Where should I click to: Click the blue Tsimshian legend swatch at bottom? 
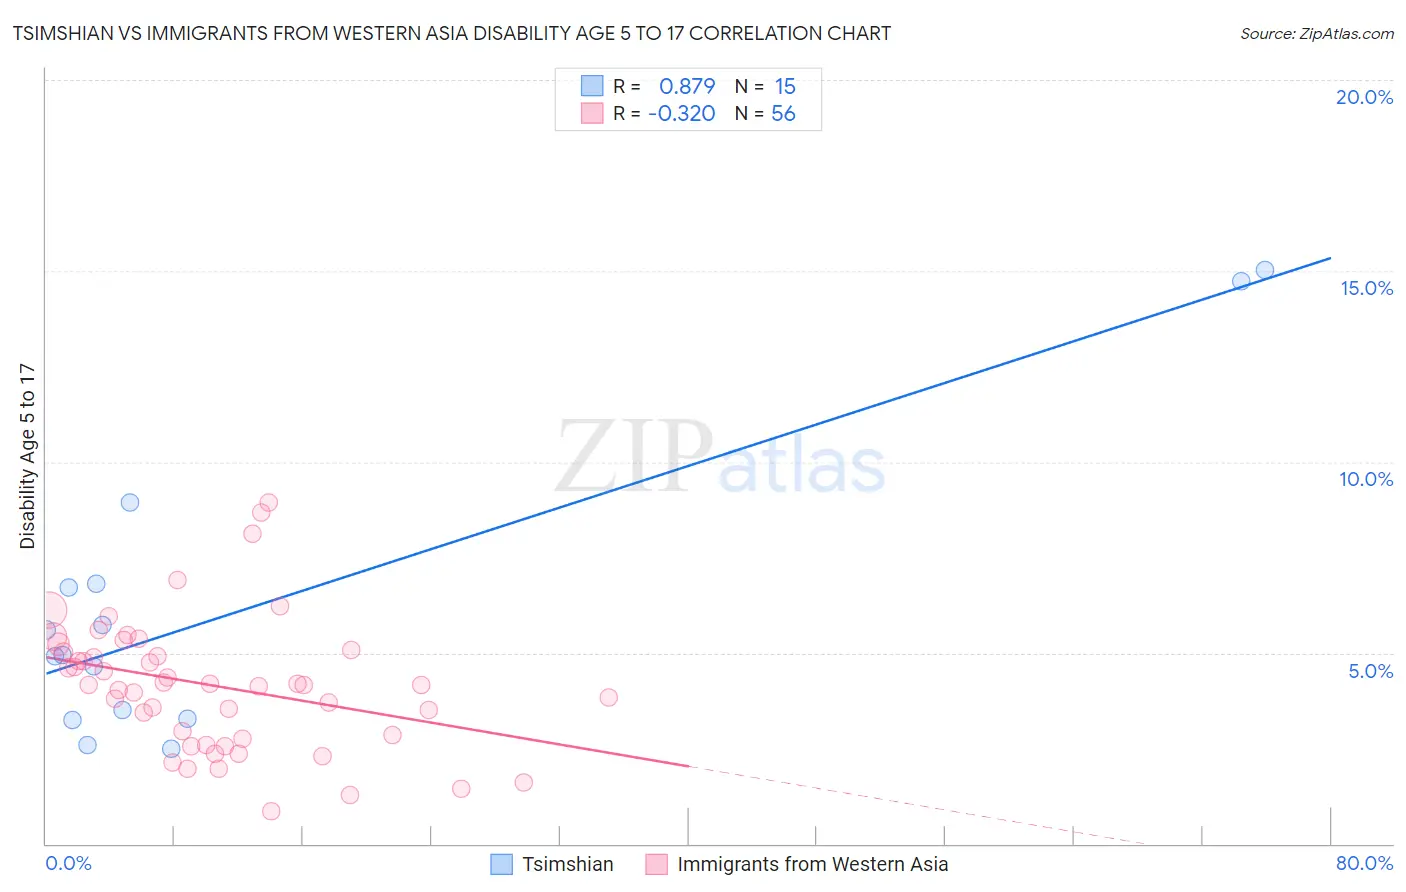click(501, 864)
